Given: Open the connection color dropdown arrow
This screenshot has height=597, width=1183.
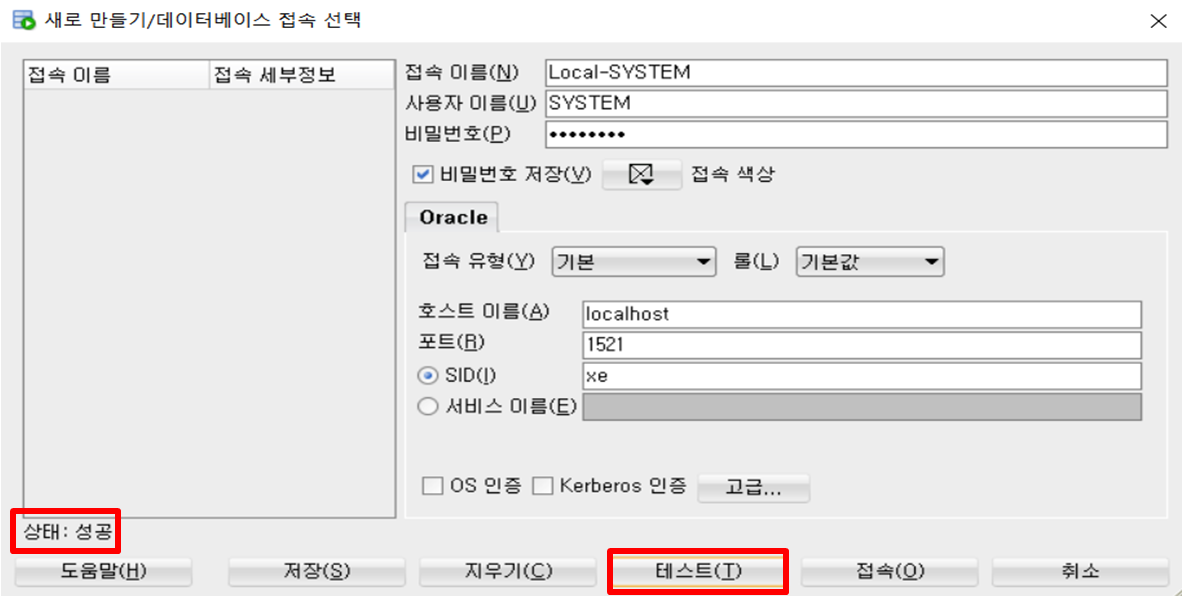Looking at the screenshot, I should point(649,181).
